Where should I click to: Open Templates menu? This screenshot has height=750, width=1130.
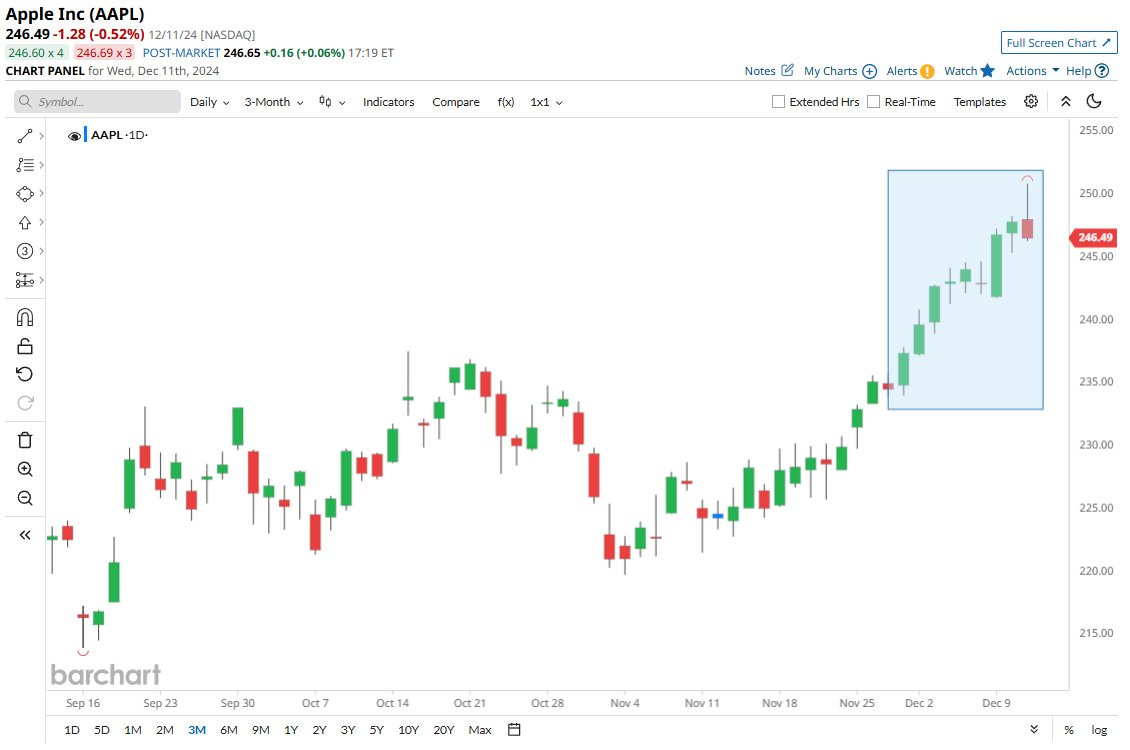coord(979,102)
